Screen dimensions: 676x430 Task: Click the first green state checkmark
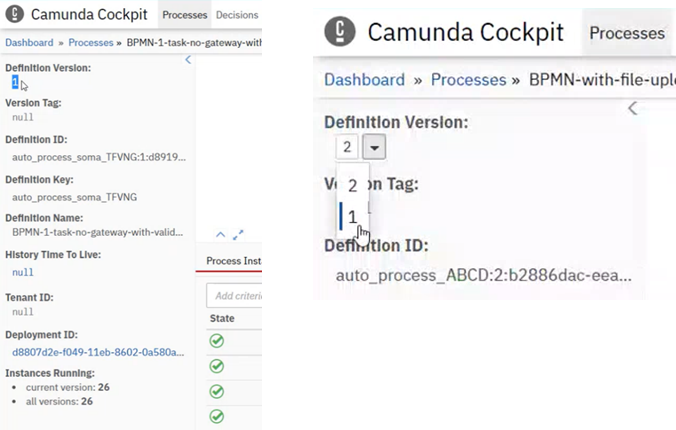click(216, 341)
